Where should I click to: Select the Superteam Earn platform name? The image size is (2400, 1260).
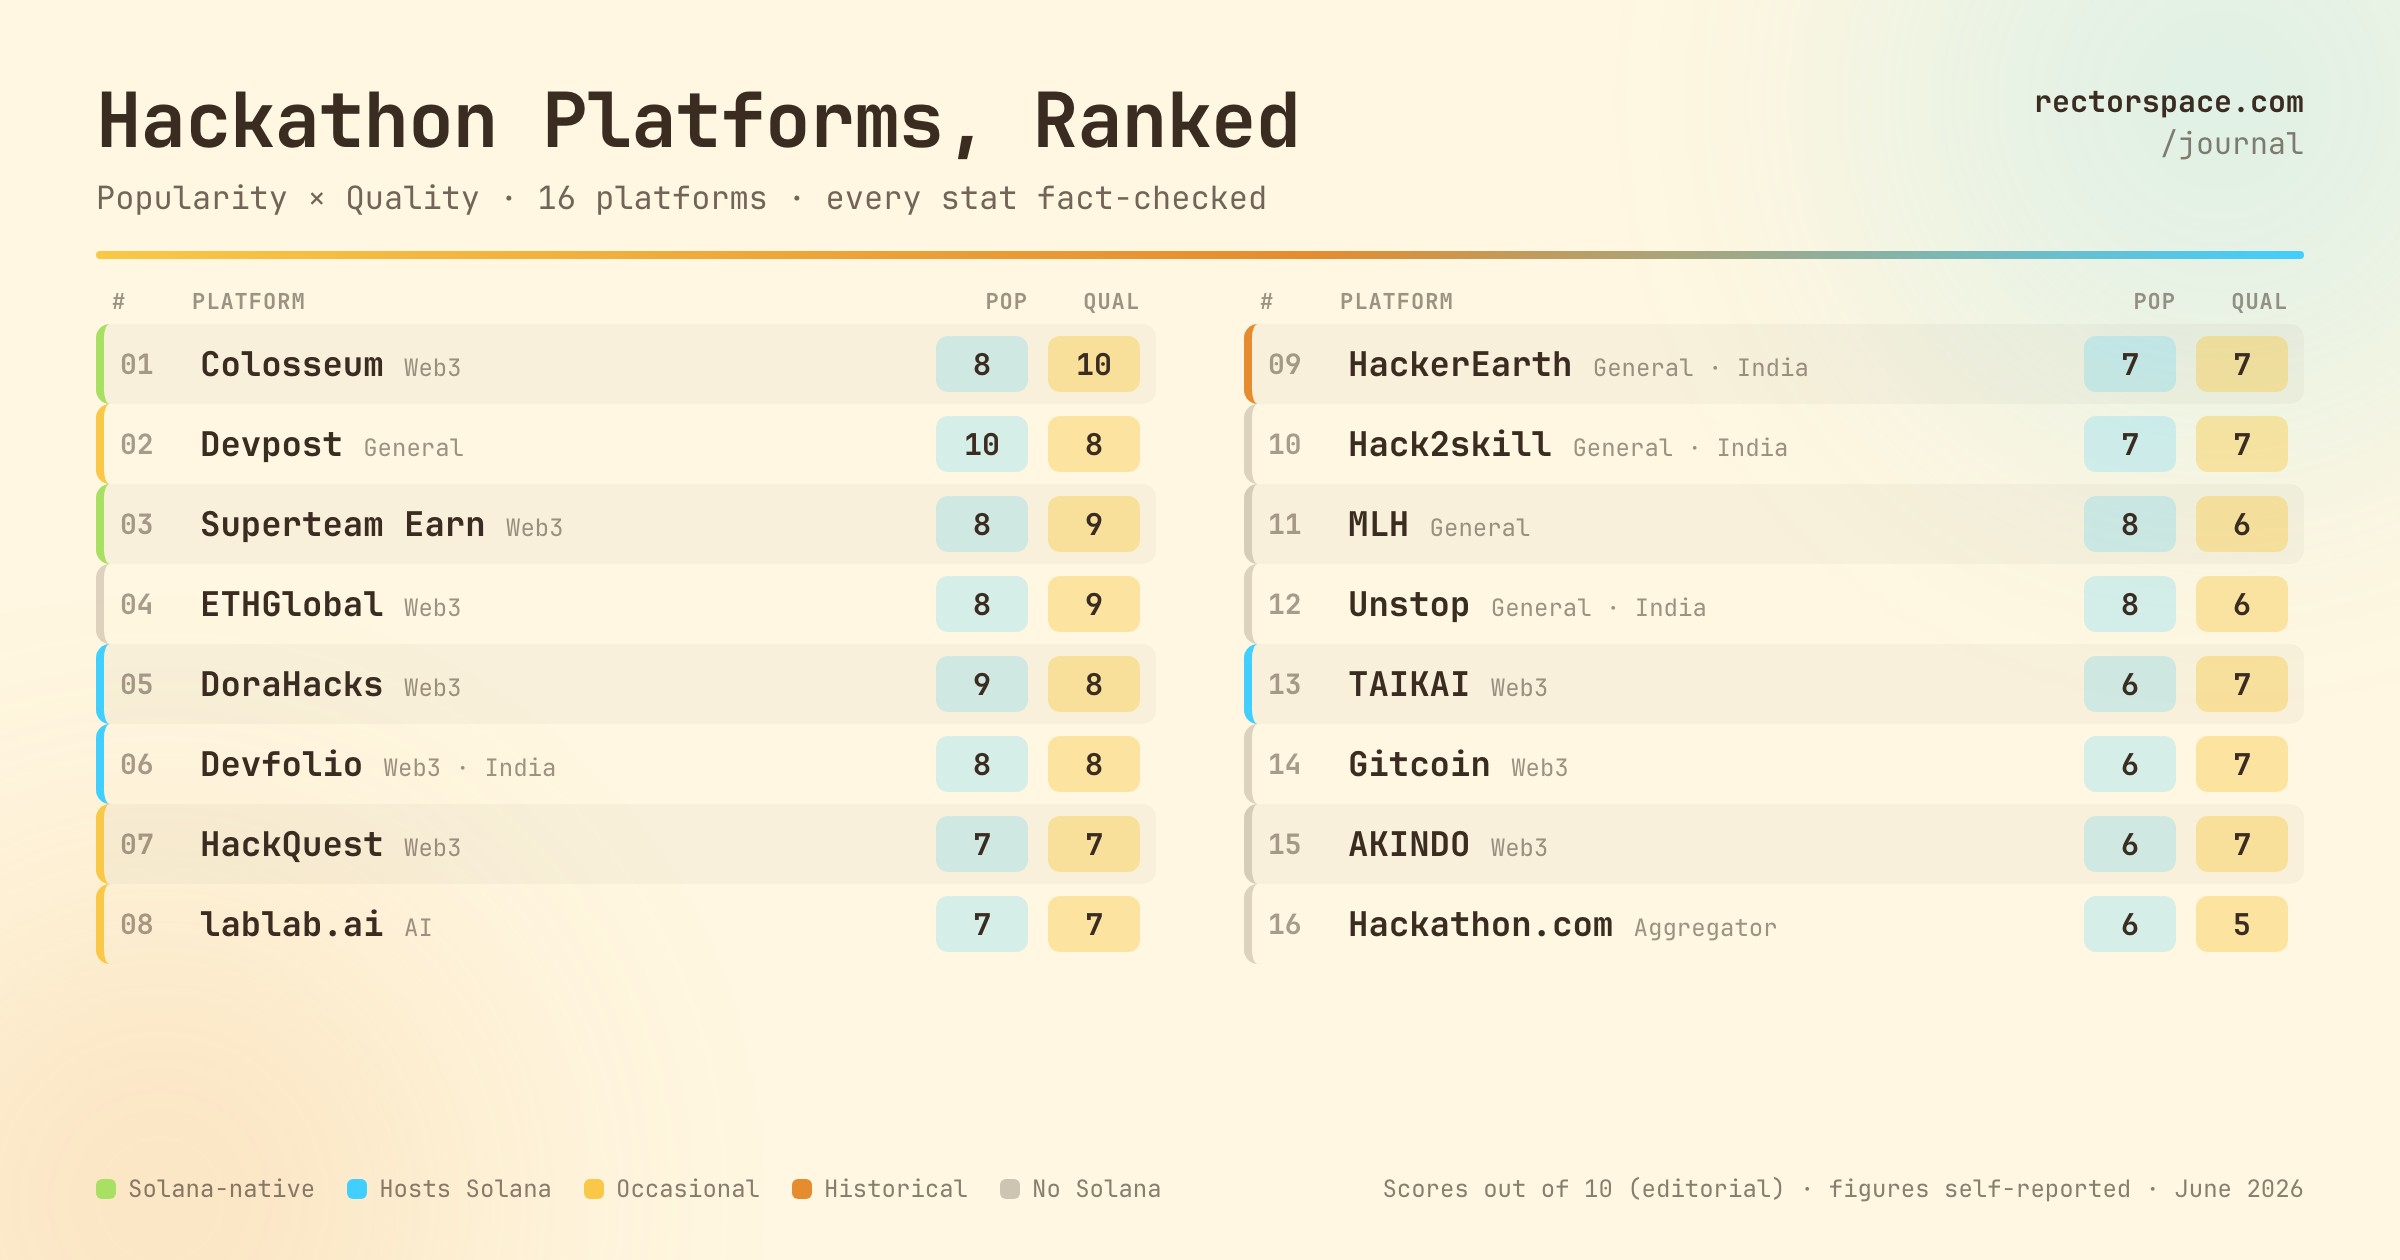pos(342,524)
